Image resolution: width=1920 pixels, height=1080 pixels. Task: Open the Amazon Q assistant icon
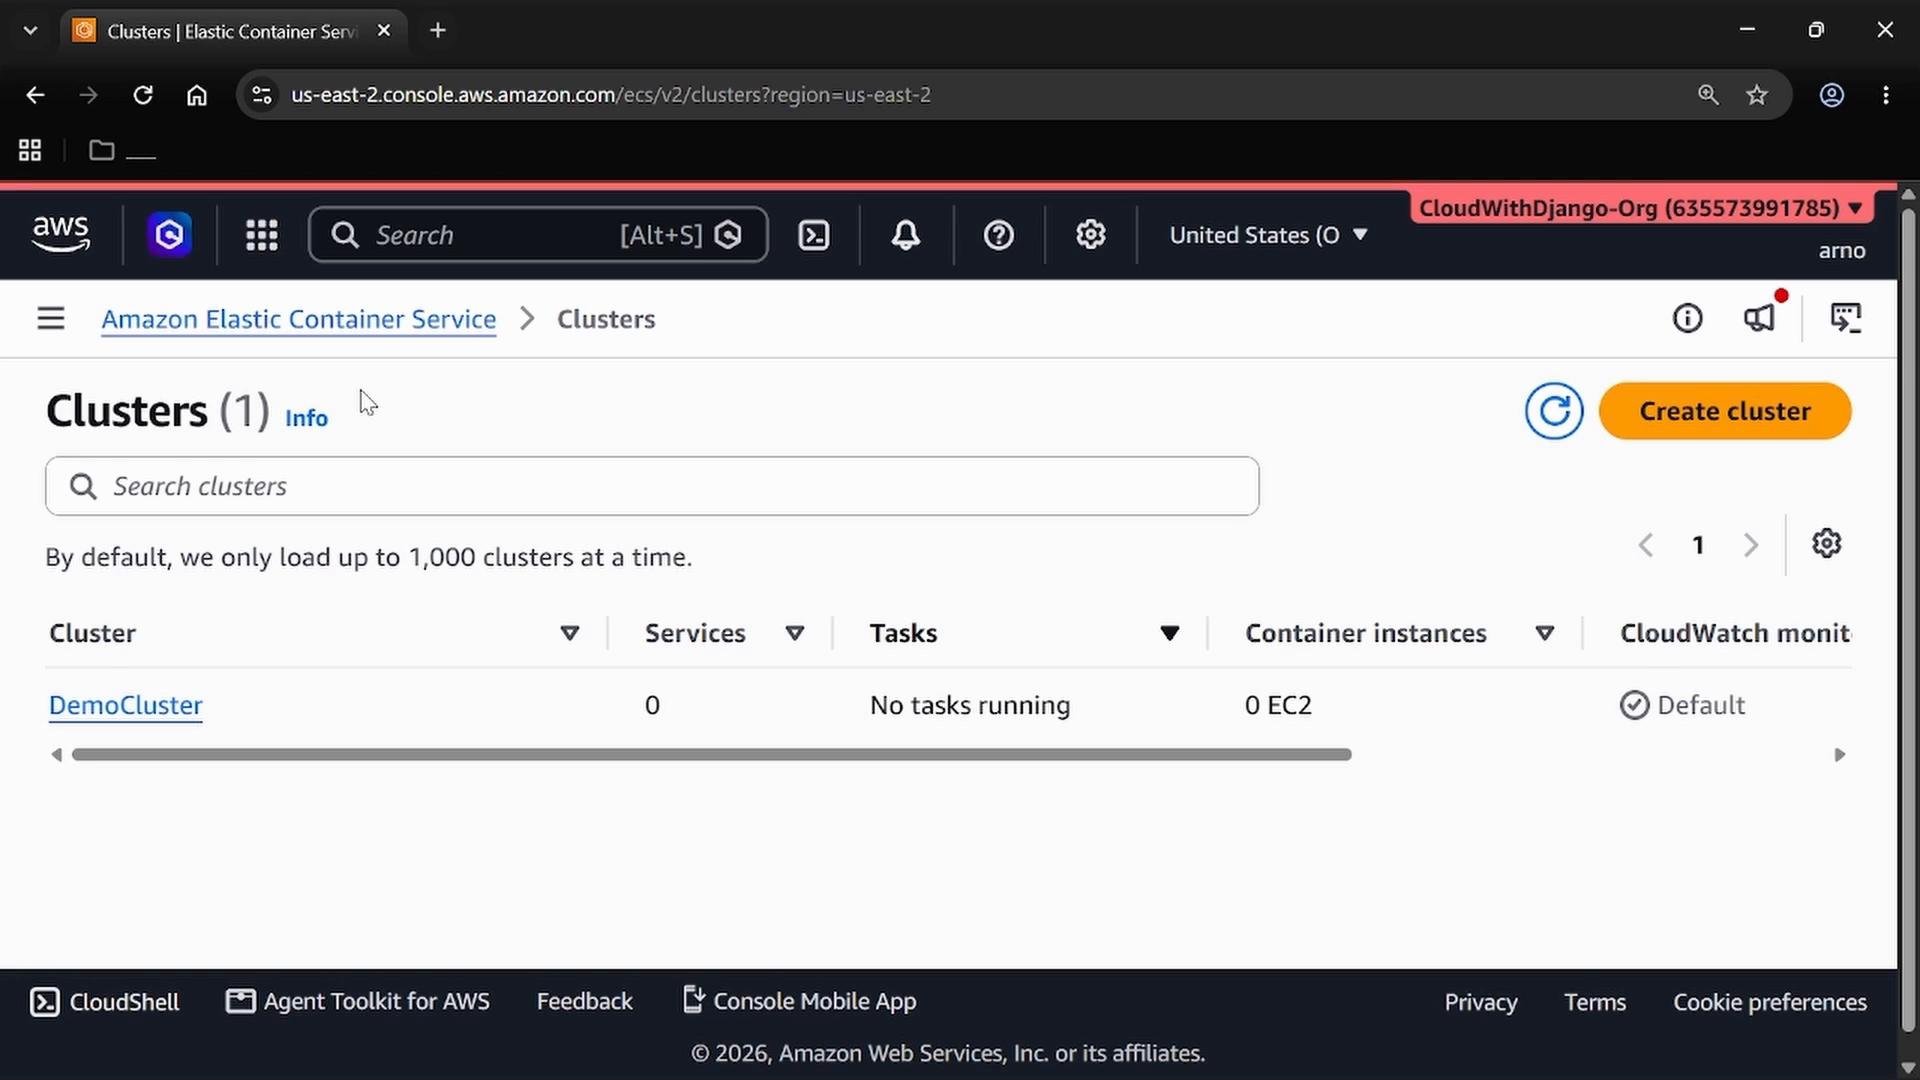pyautogui.click(x=169, y=235)
